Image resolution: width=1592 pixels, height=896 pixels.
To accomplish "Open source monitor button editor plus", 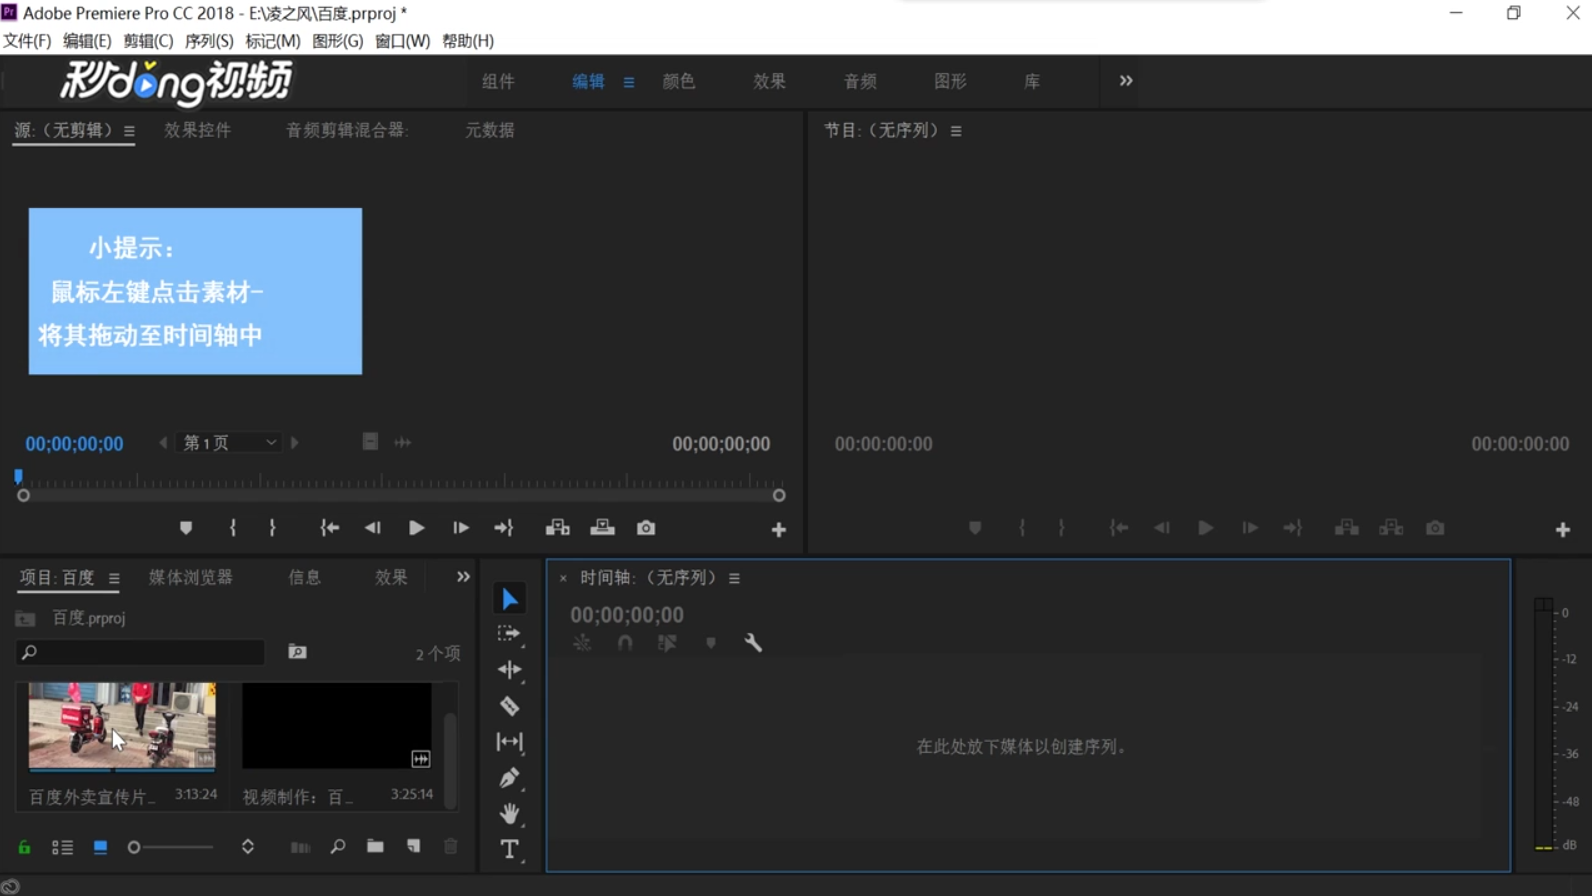I will click(778, 530).
